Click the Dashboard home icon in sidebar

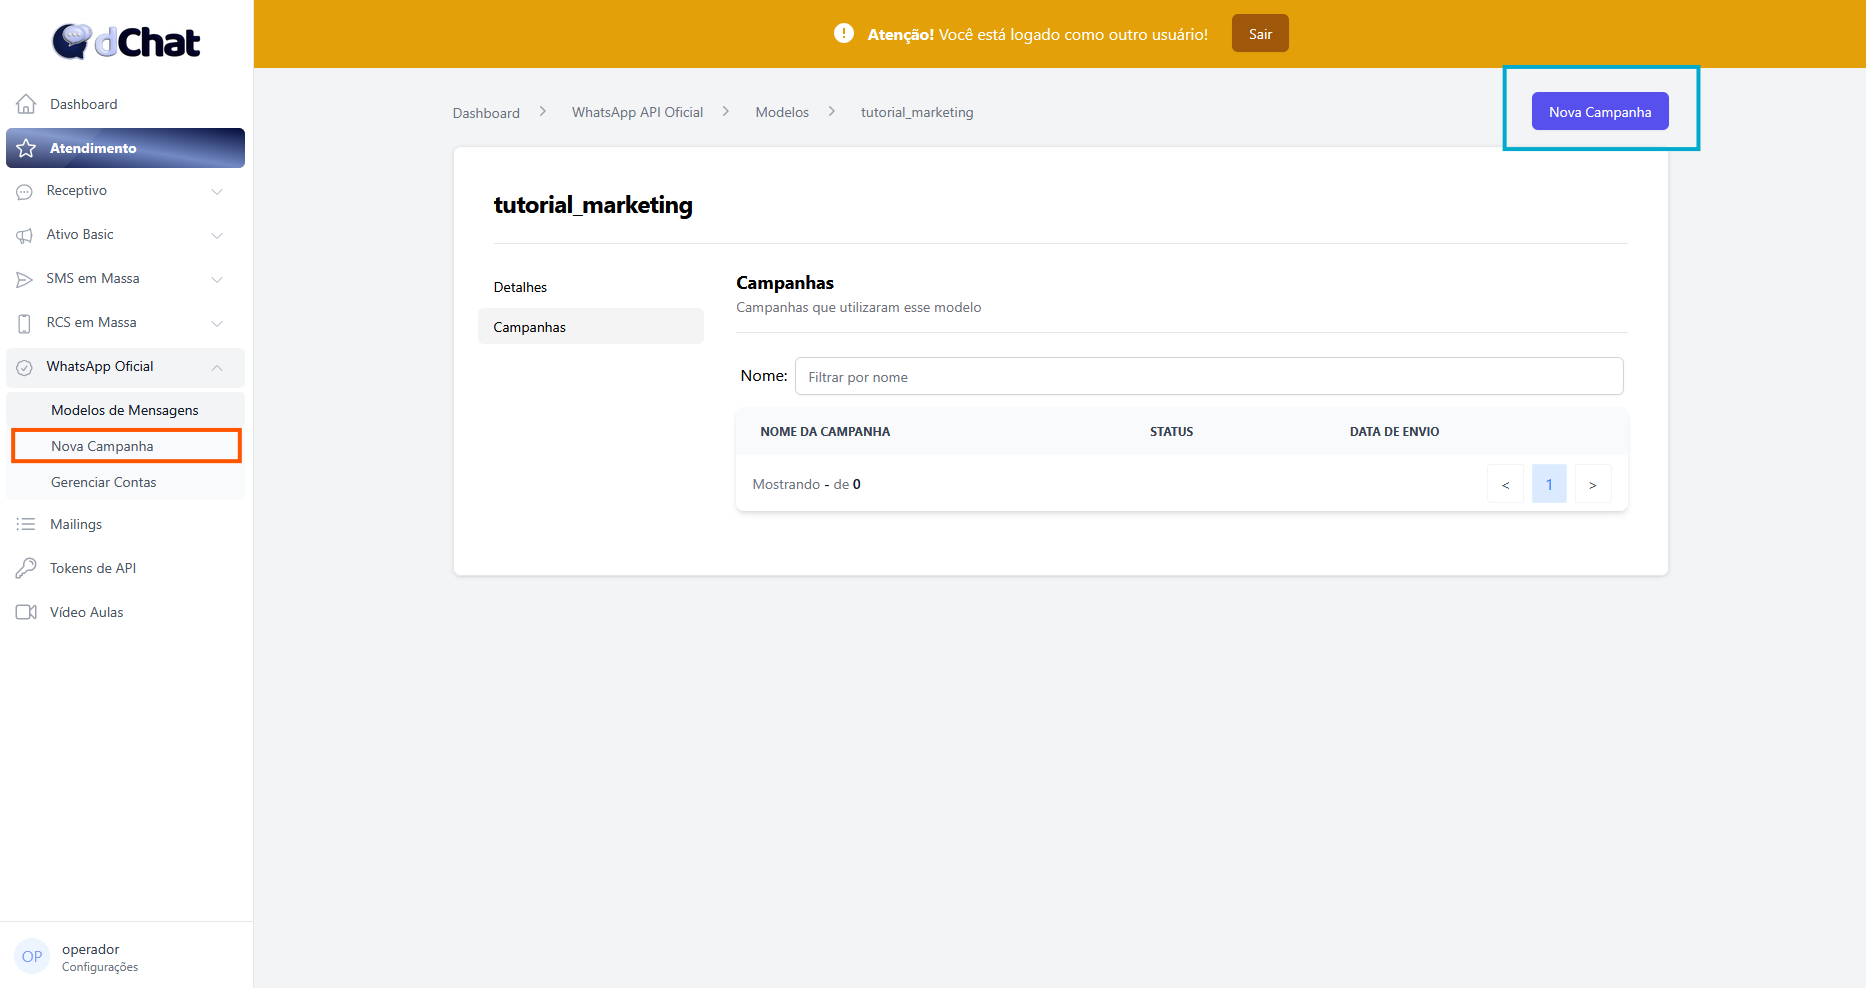click(26, 104)
